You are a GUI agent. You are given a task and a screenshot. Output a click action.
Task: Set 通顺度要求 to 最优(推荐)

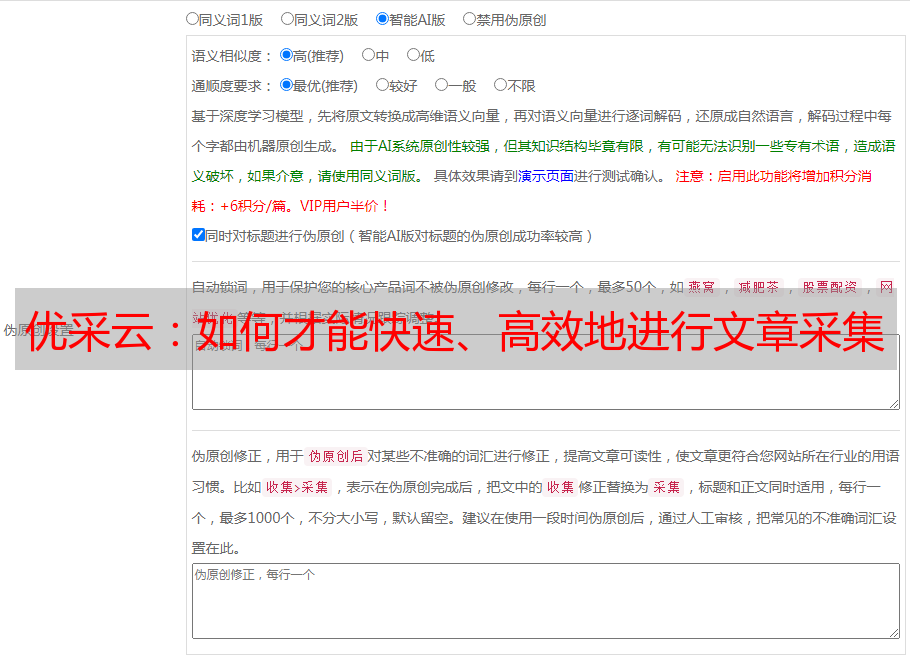pos(286,85)
